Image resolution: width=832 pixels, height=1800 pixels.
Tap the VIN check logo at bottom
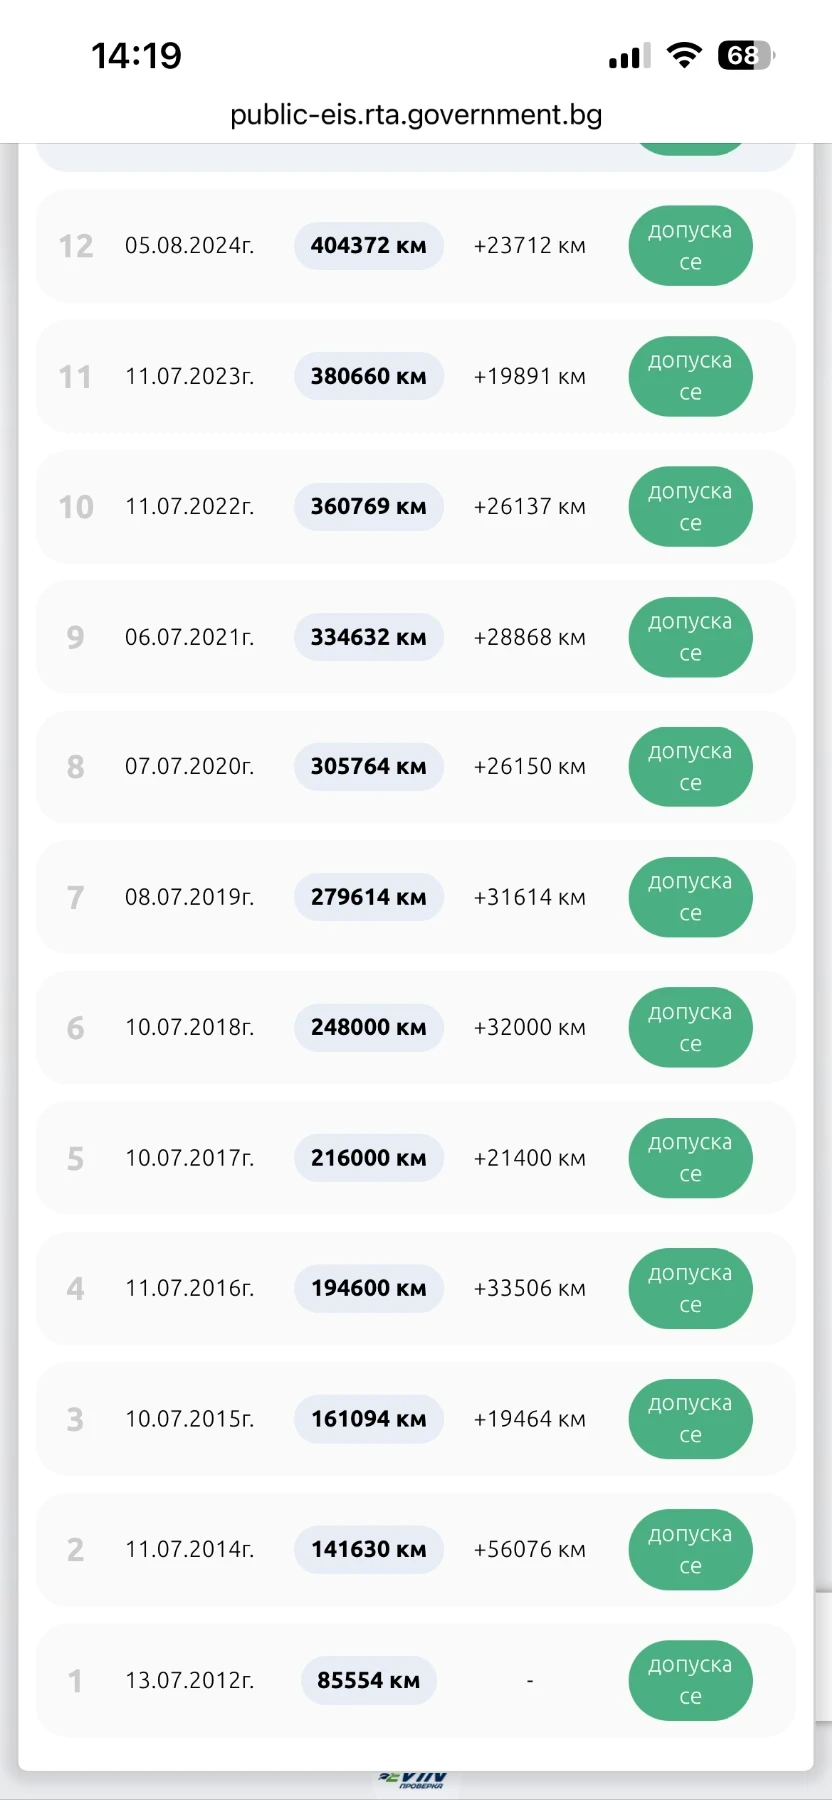[414, 1781]
